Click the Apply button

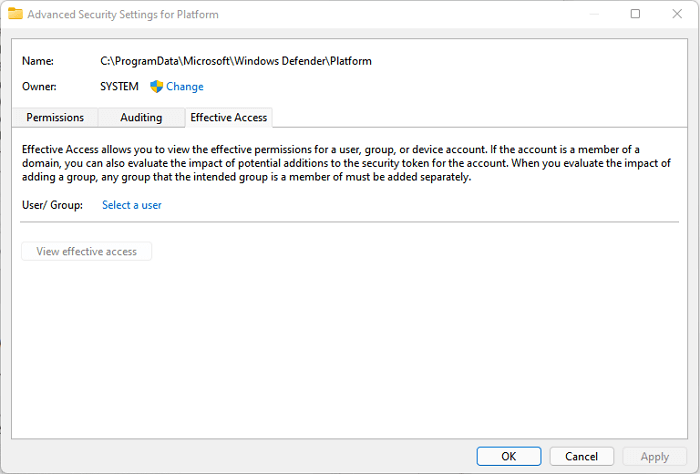click(x=654, y=456)
